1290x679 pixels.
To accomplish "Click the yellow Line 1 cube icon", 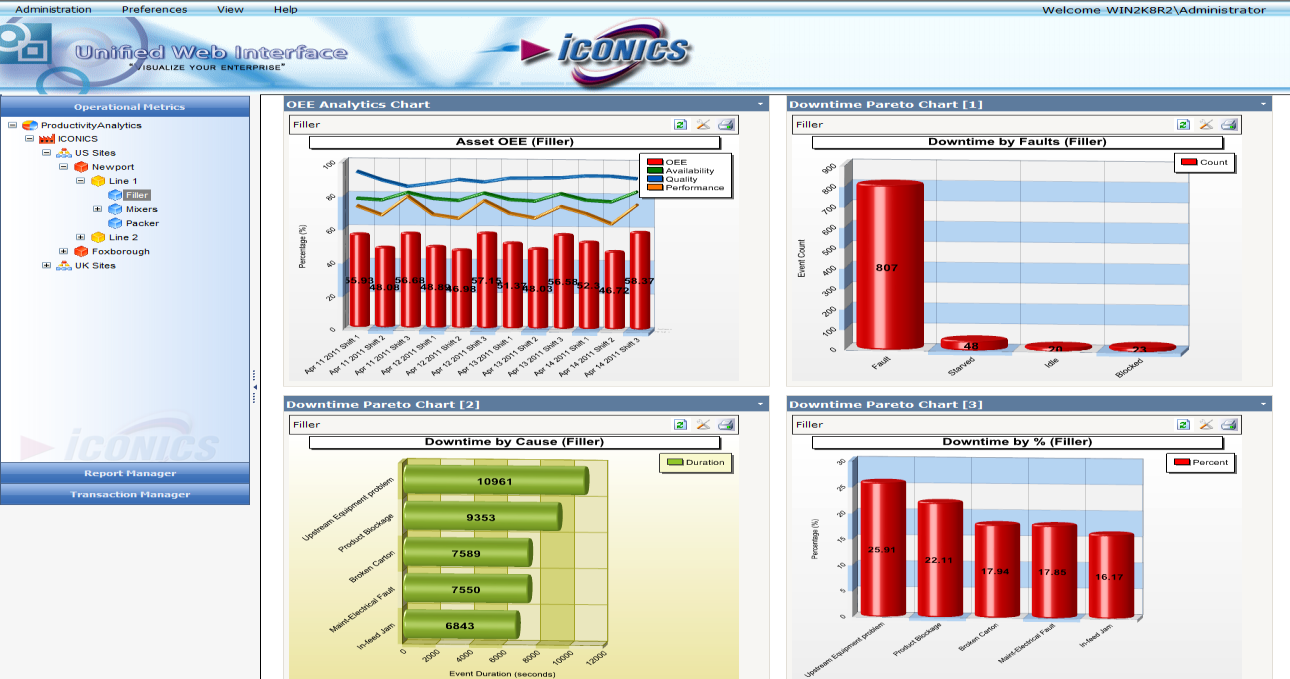I will pyautogui.click(x=98, y=181).
